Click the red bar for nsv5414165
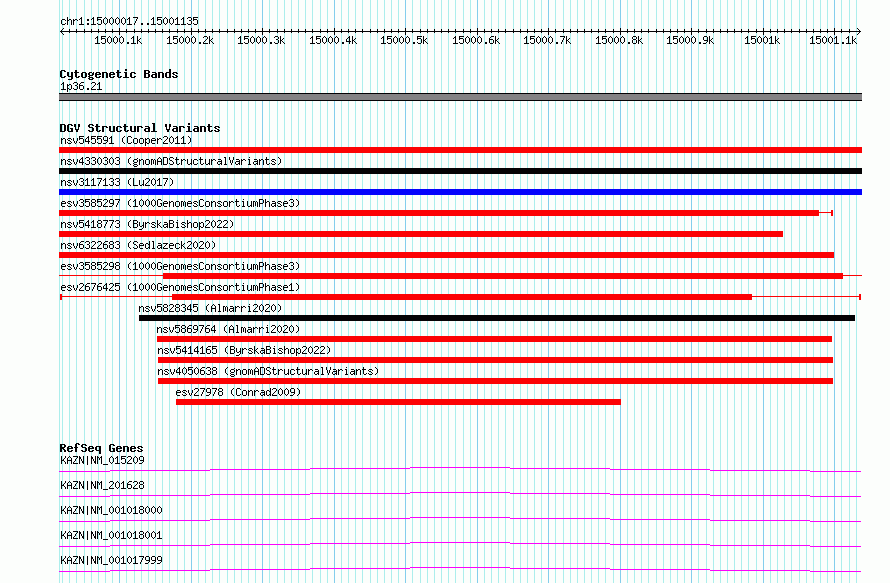 pos(496,360)
